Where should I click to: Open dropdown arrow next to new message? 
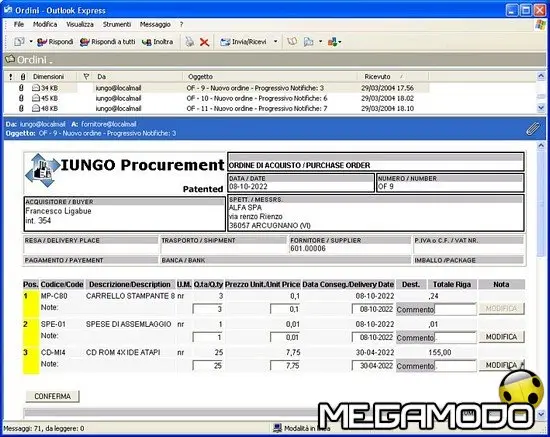click(31, 42)
